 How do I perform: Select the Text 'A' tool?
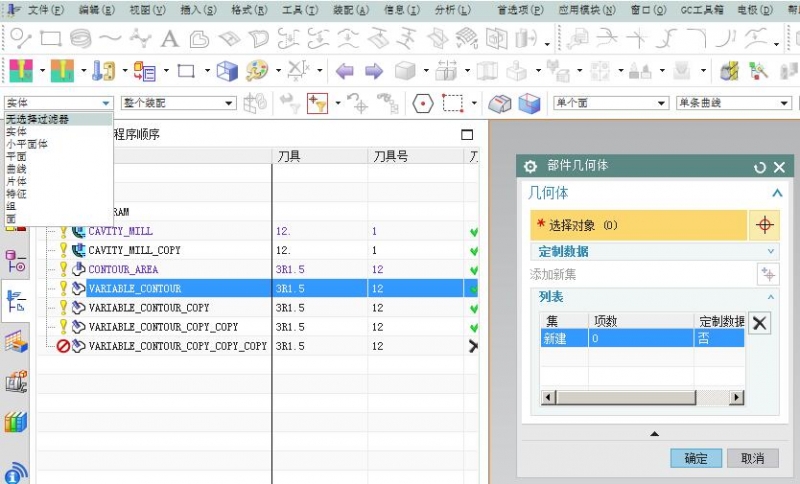[169, 39]
